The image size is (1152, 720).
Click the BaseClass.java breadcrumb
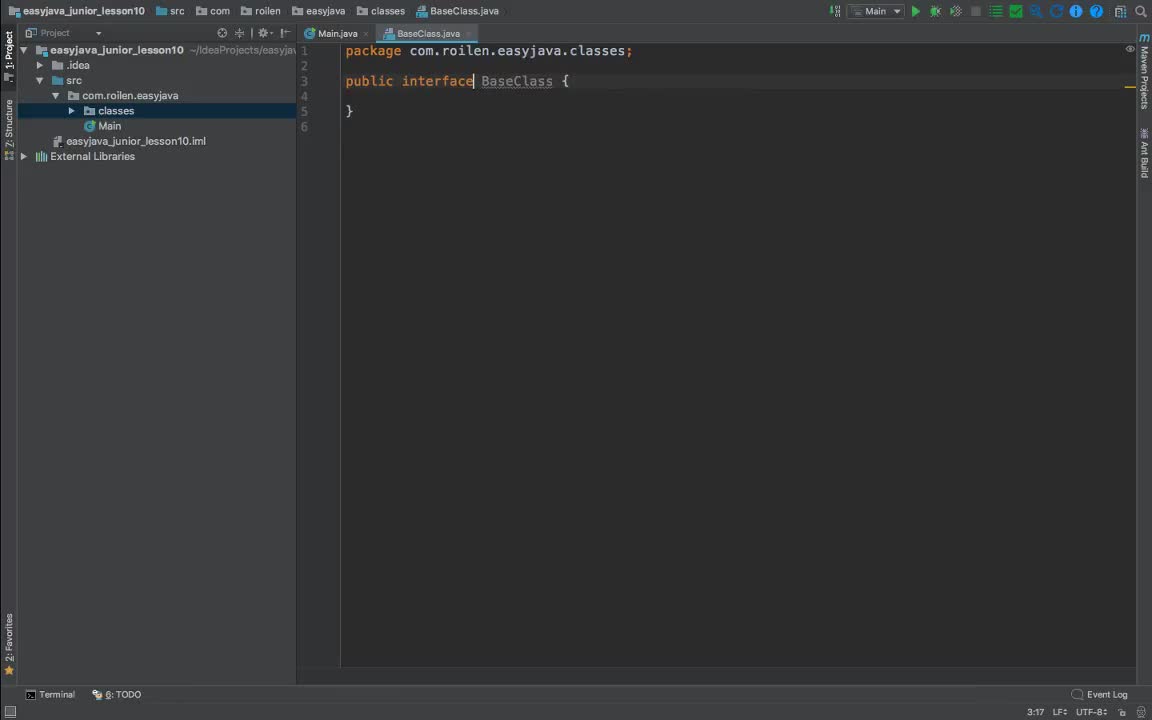[458, 12]
